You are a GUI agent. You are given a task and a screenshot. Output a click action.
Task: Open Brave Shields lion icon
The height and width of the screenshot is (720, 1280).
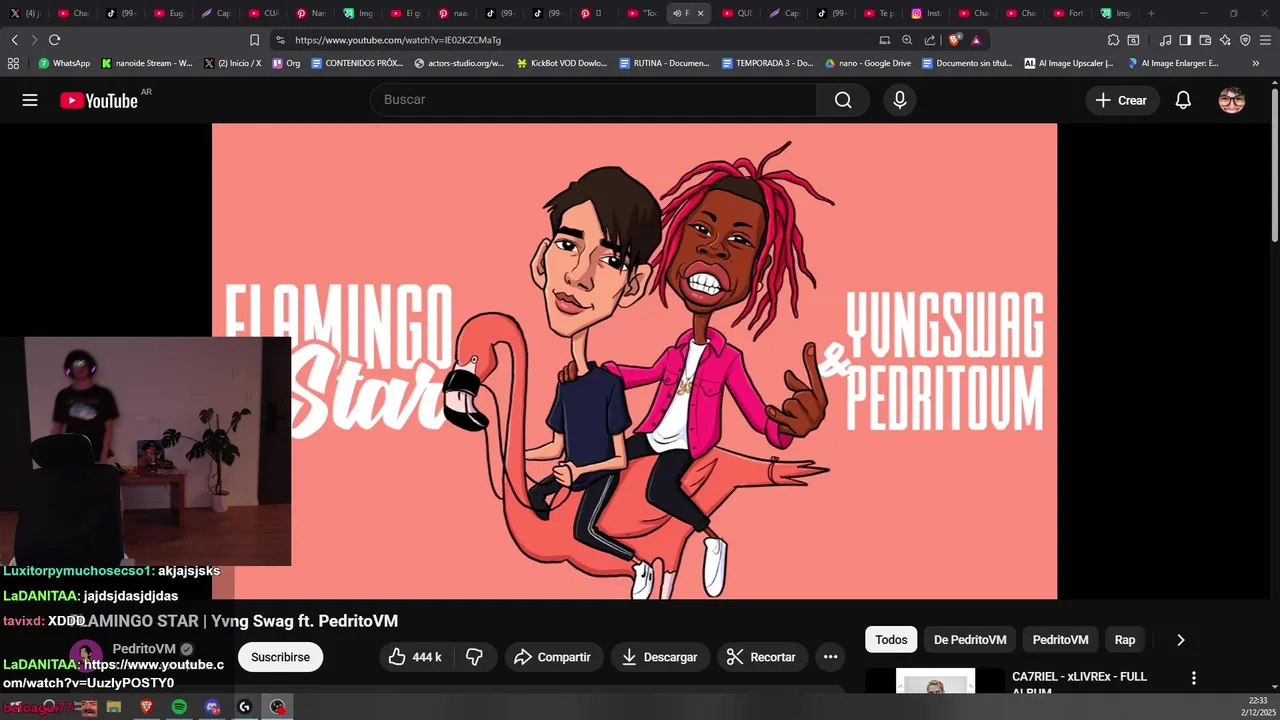point(955,40)
